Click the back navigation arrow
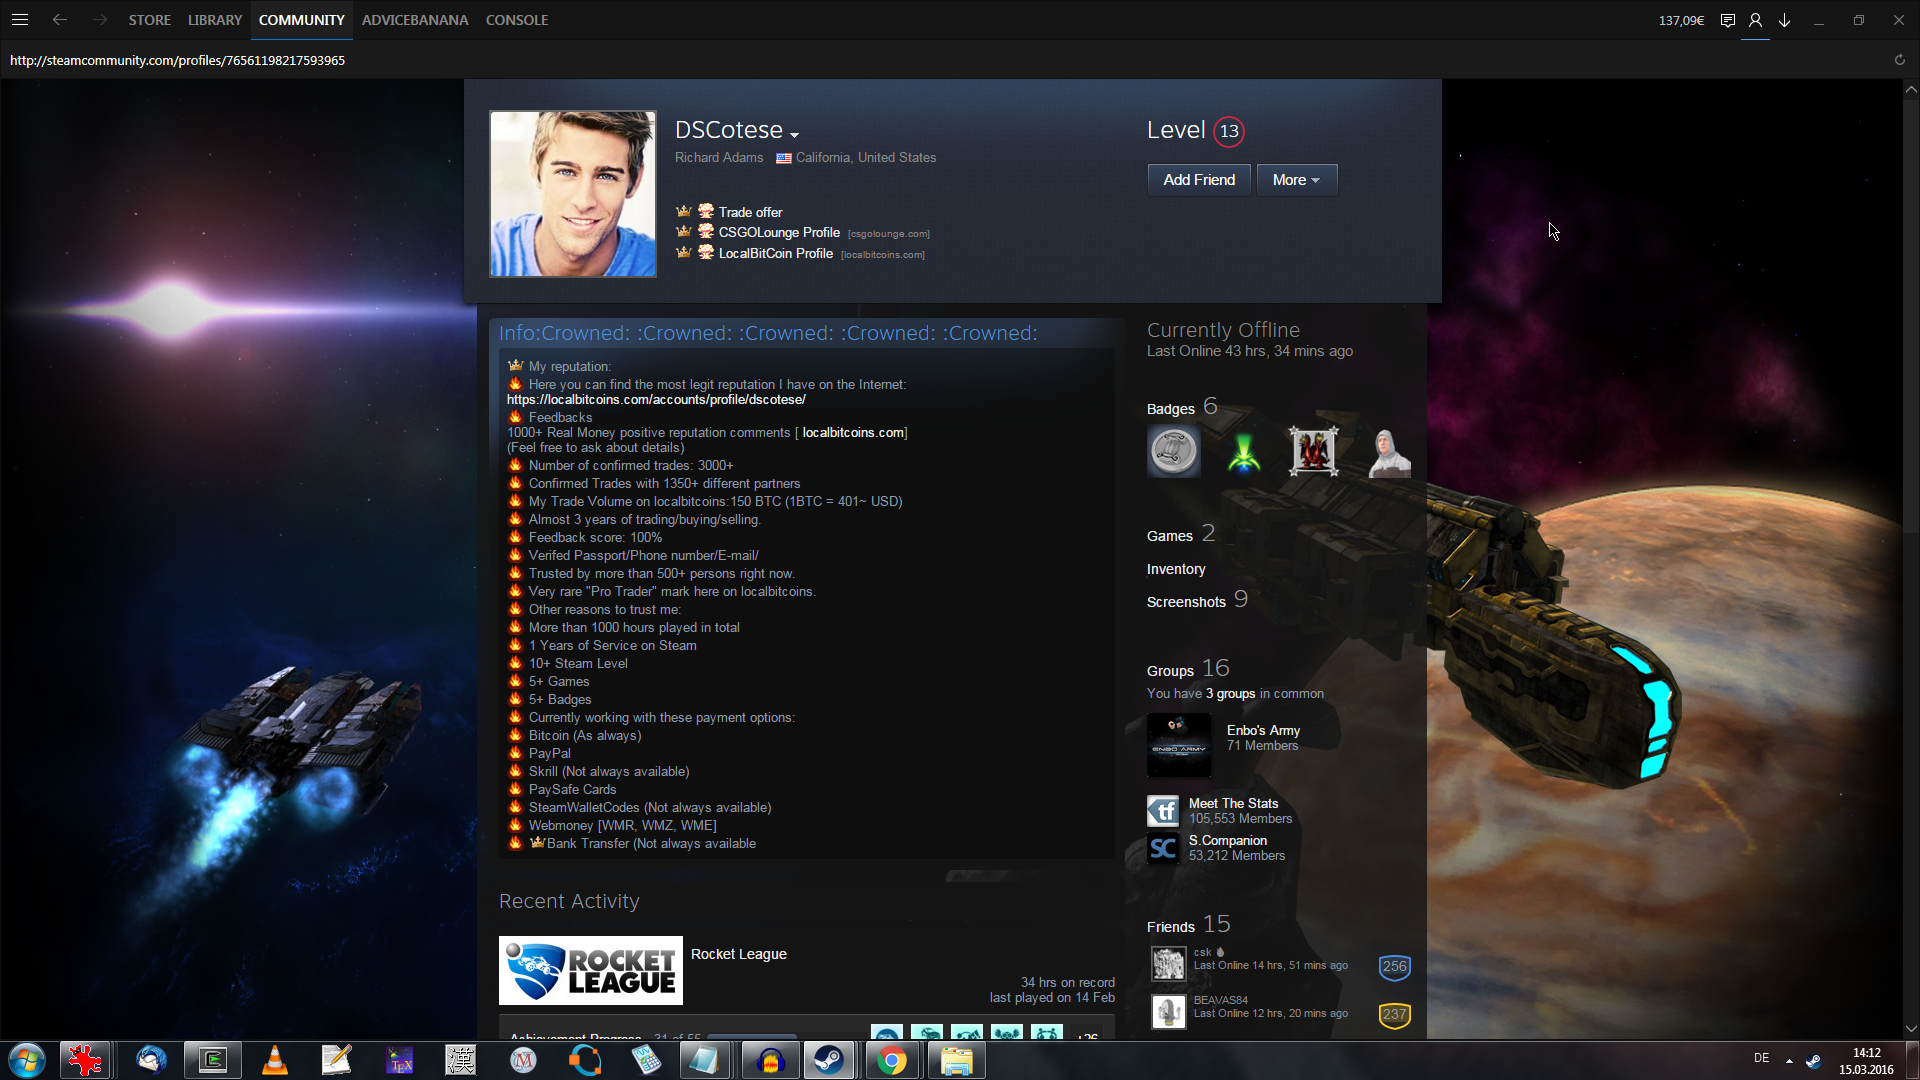The width and height of the screenshot is (1920, 1080). (60, 19)
